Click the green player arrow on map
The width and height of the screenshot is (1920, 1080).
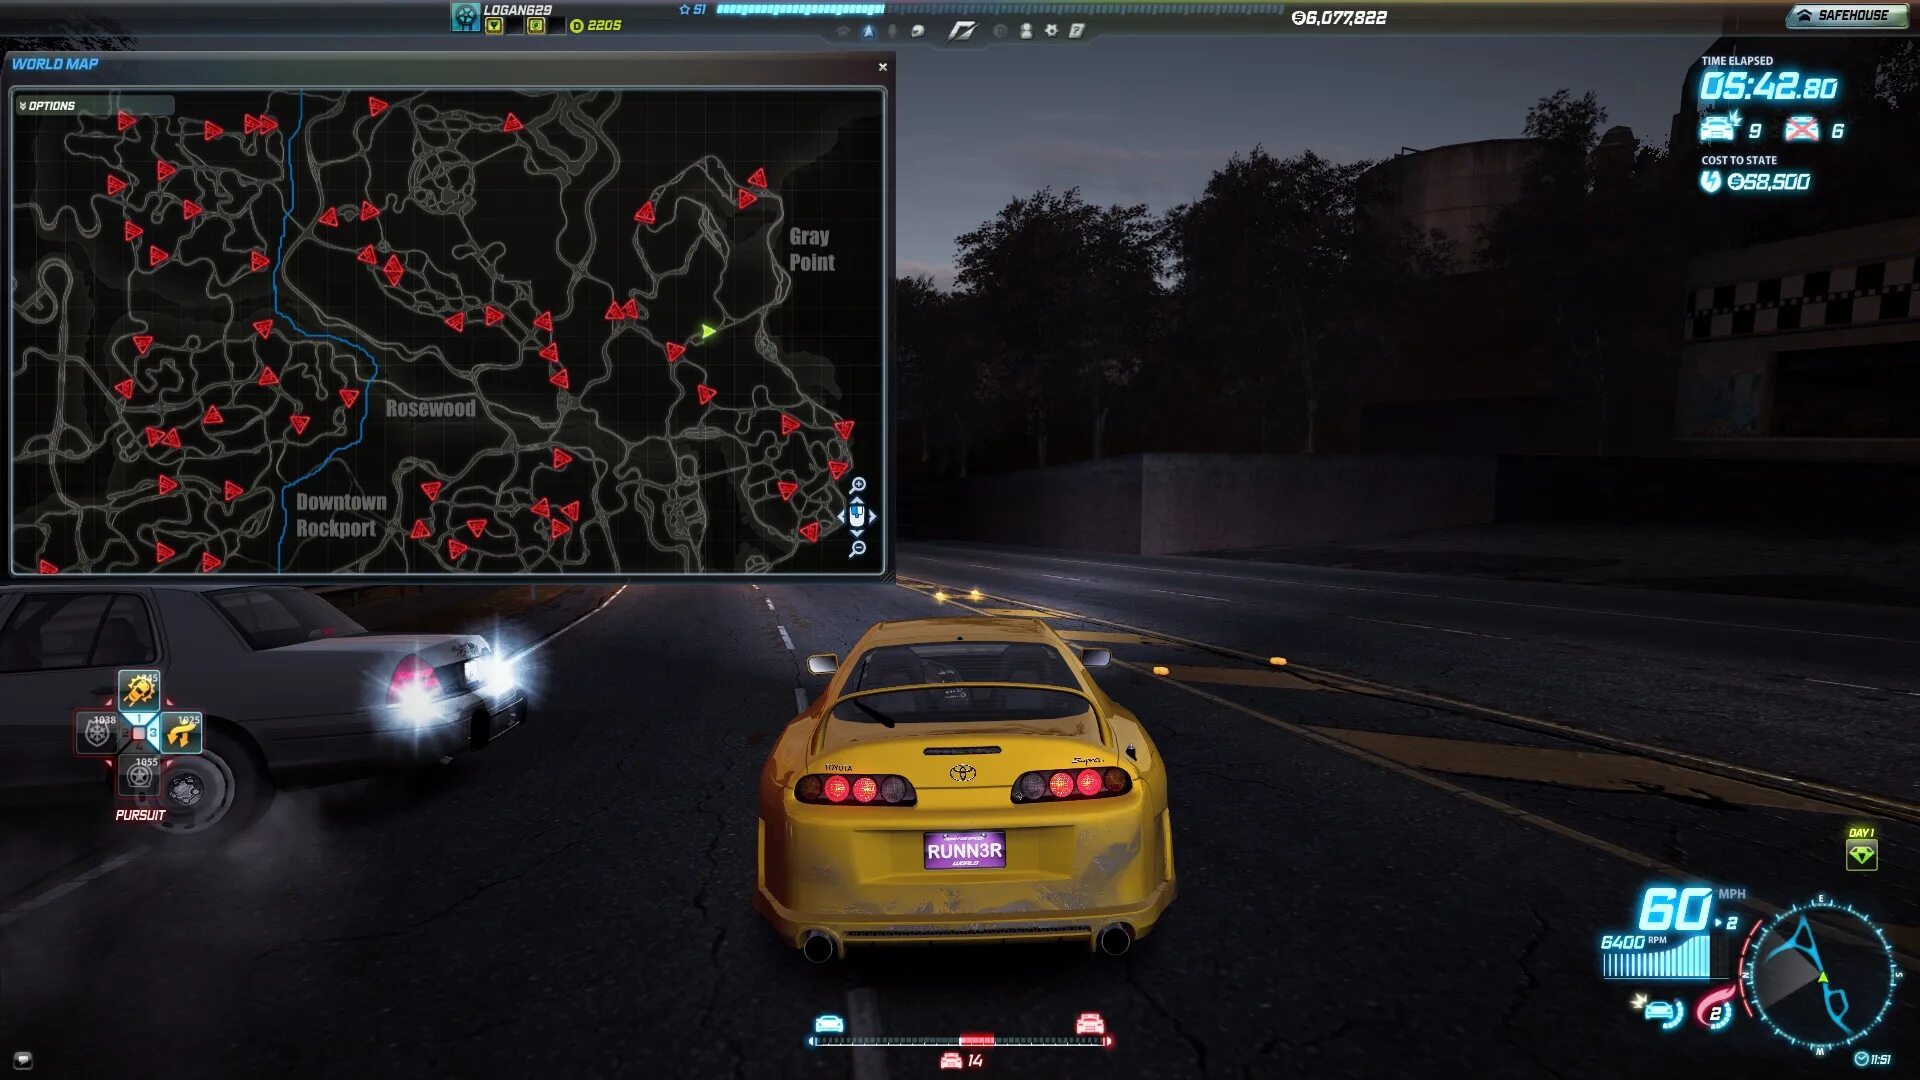(x=708, y=331)
